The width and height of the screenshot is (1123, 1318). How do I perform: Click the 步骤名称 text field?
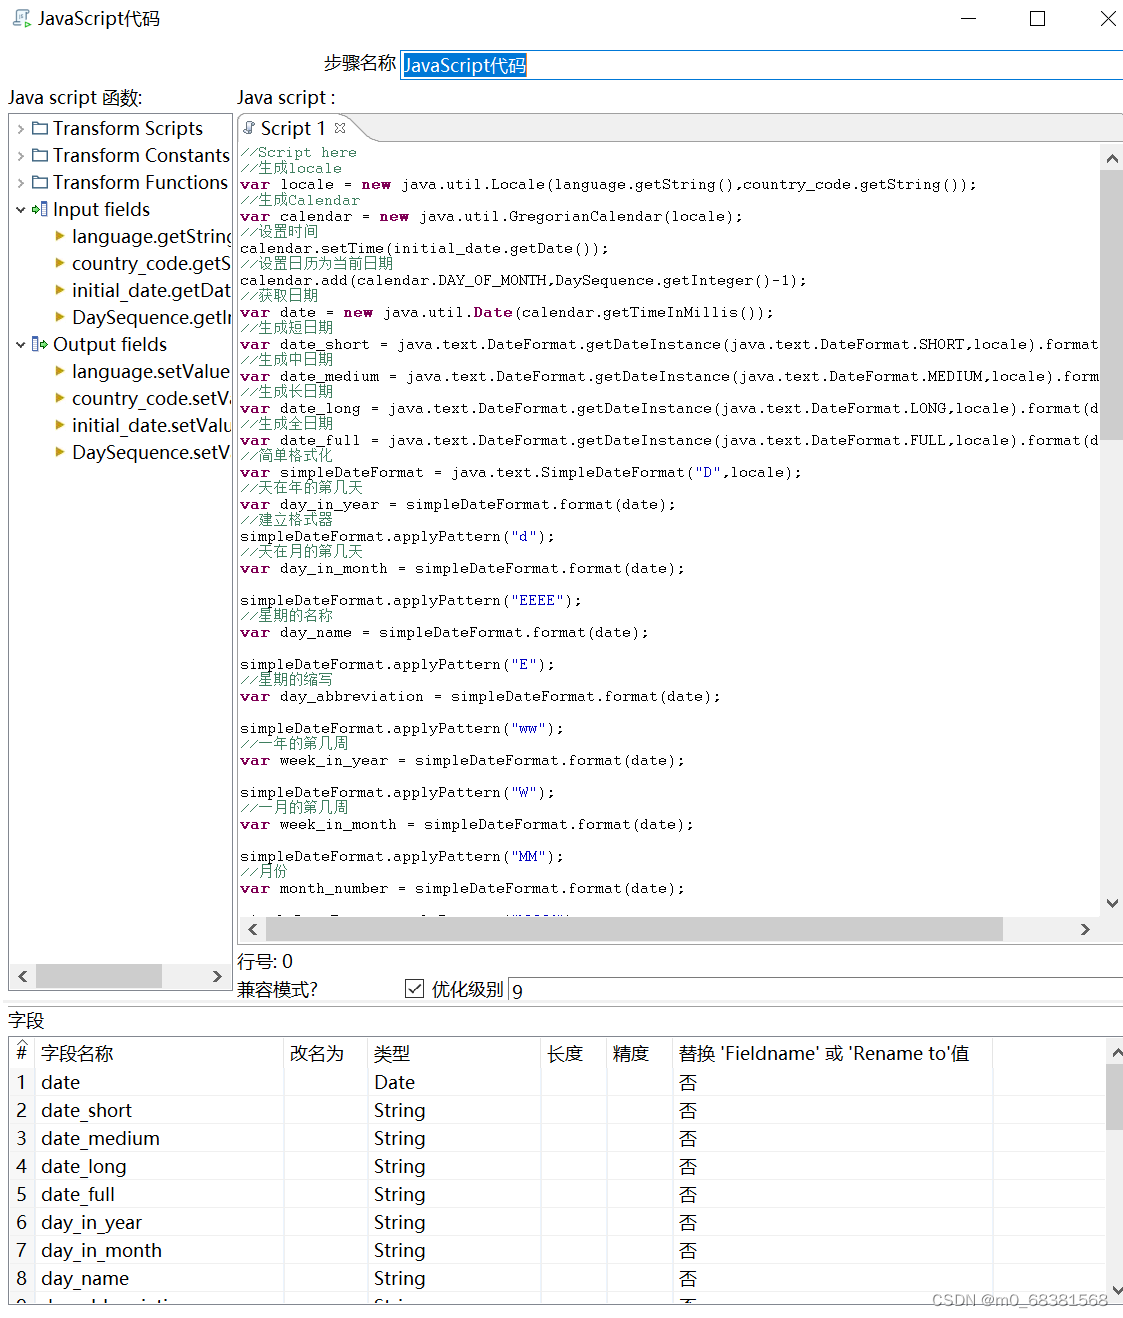(761, 65)
